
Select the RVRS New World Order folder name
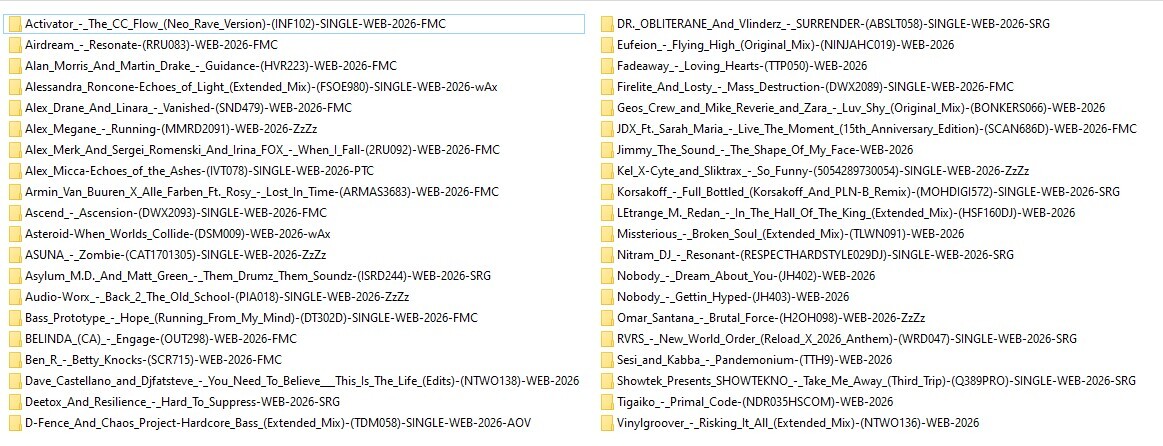(x=846, y=338)
